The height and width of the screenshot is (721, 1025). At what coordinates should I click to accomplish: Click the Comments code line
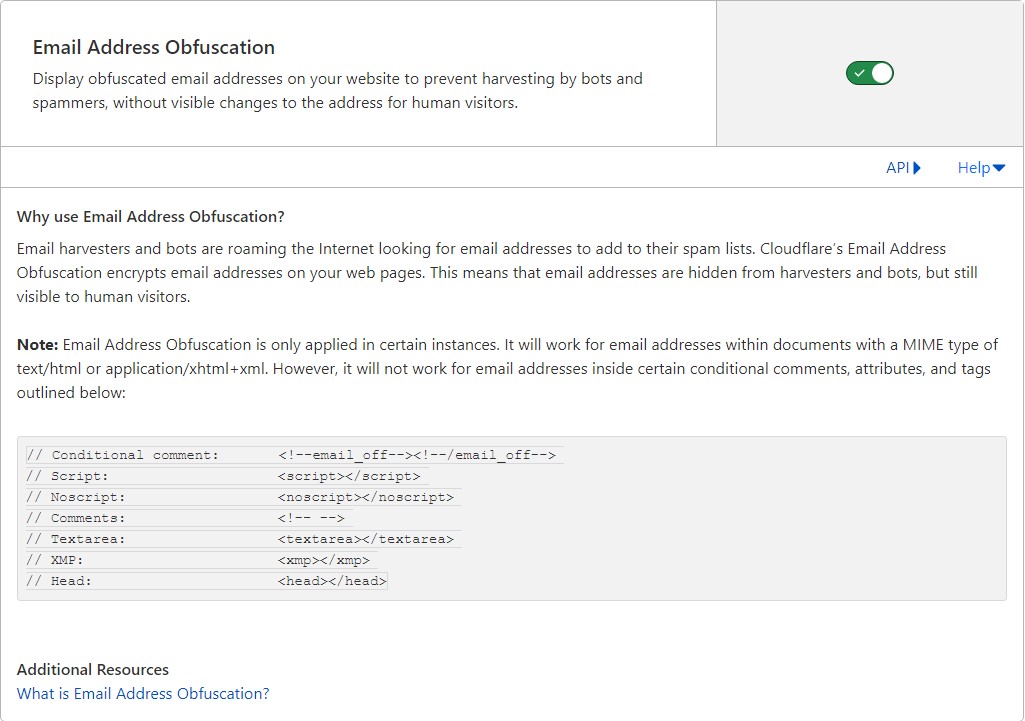pos(188,518)
